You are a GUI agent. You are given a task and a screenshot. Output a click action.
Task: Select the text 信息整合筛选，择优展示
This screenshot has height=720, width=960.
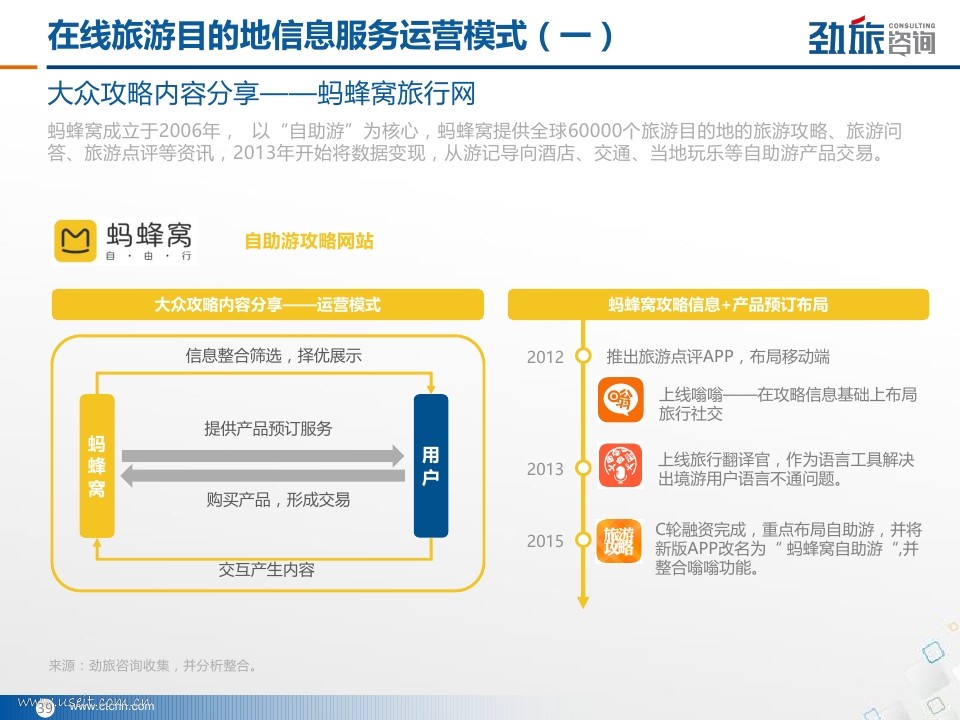[273, 356]
